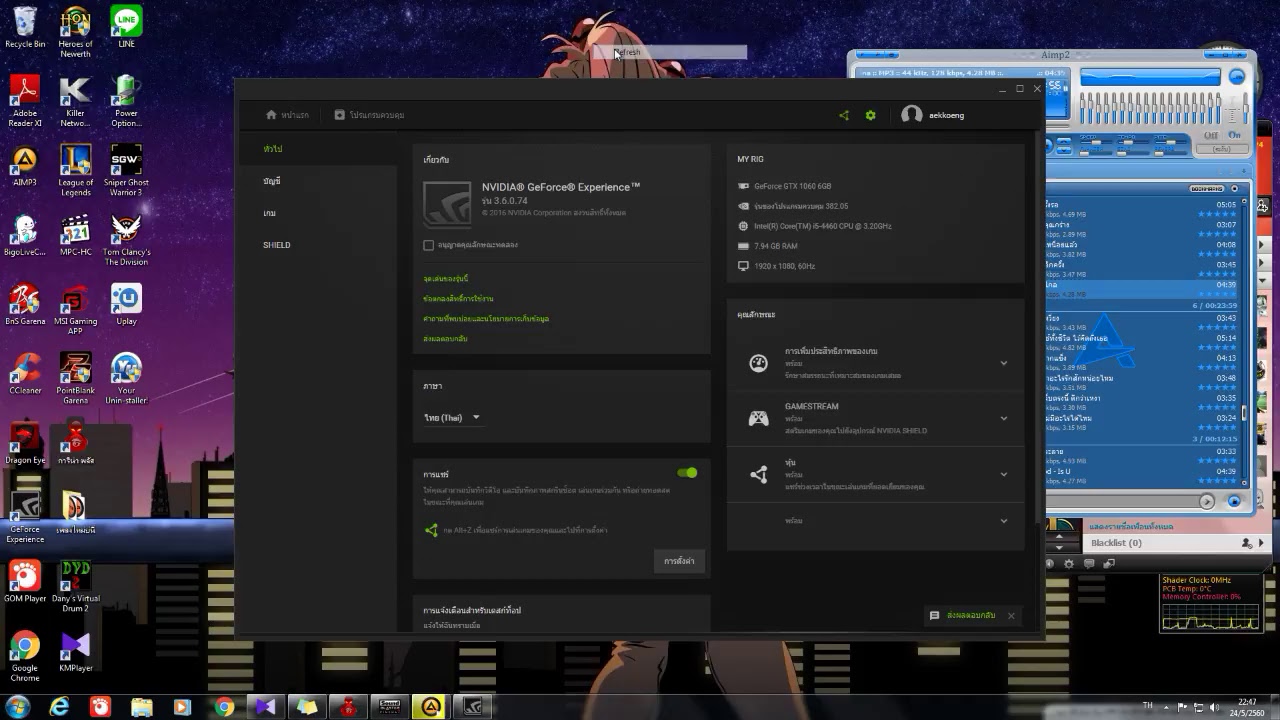
Task: Click the Blacklist (0) row
Action: [x=1175, y=543]
